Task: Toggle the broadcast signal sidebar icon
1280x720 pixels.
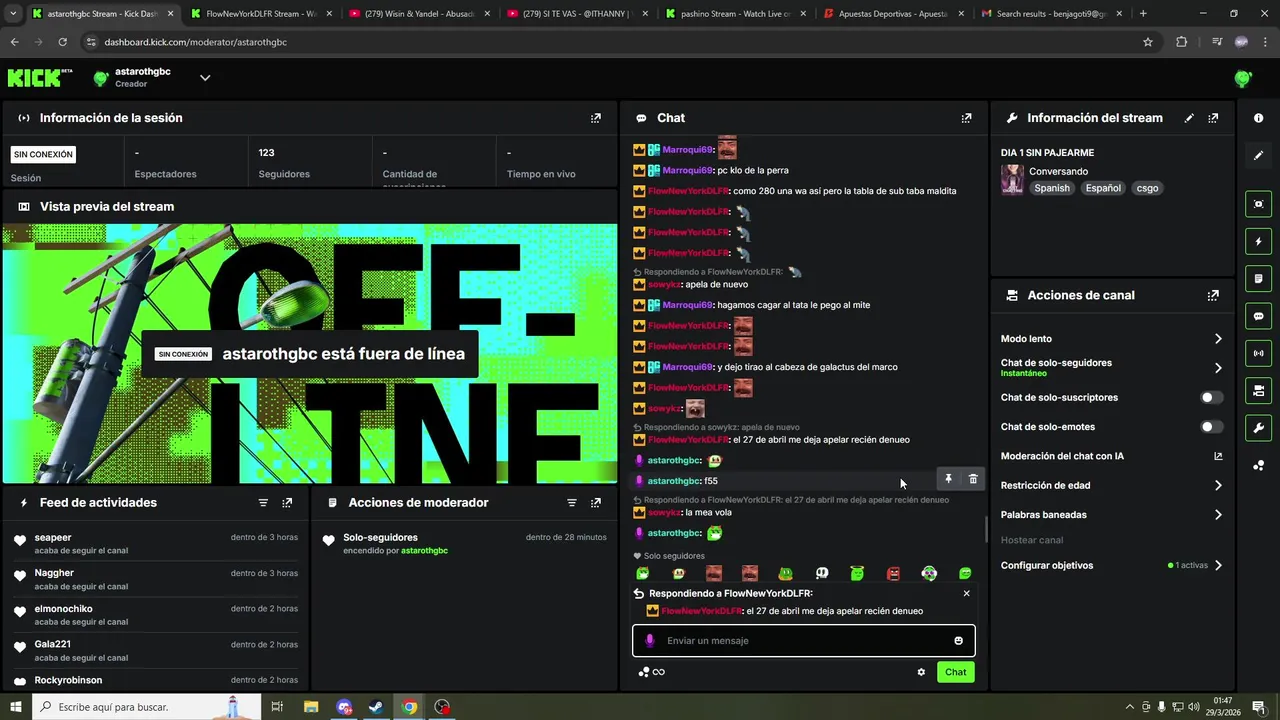Action: point(1258,353)
